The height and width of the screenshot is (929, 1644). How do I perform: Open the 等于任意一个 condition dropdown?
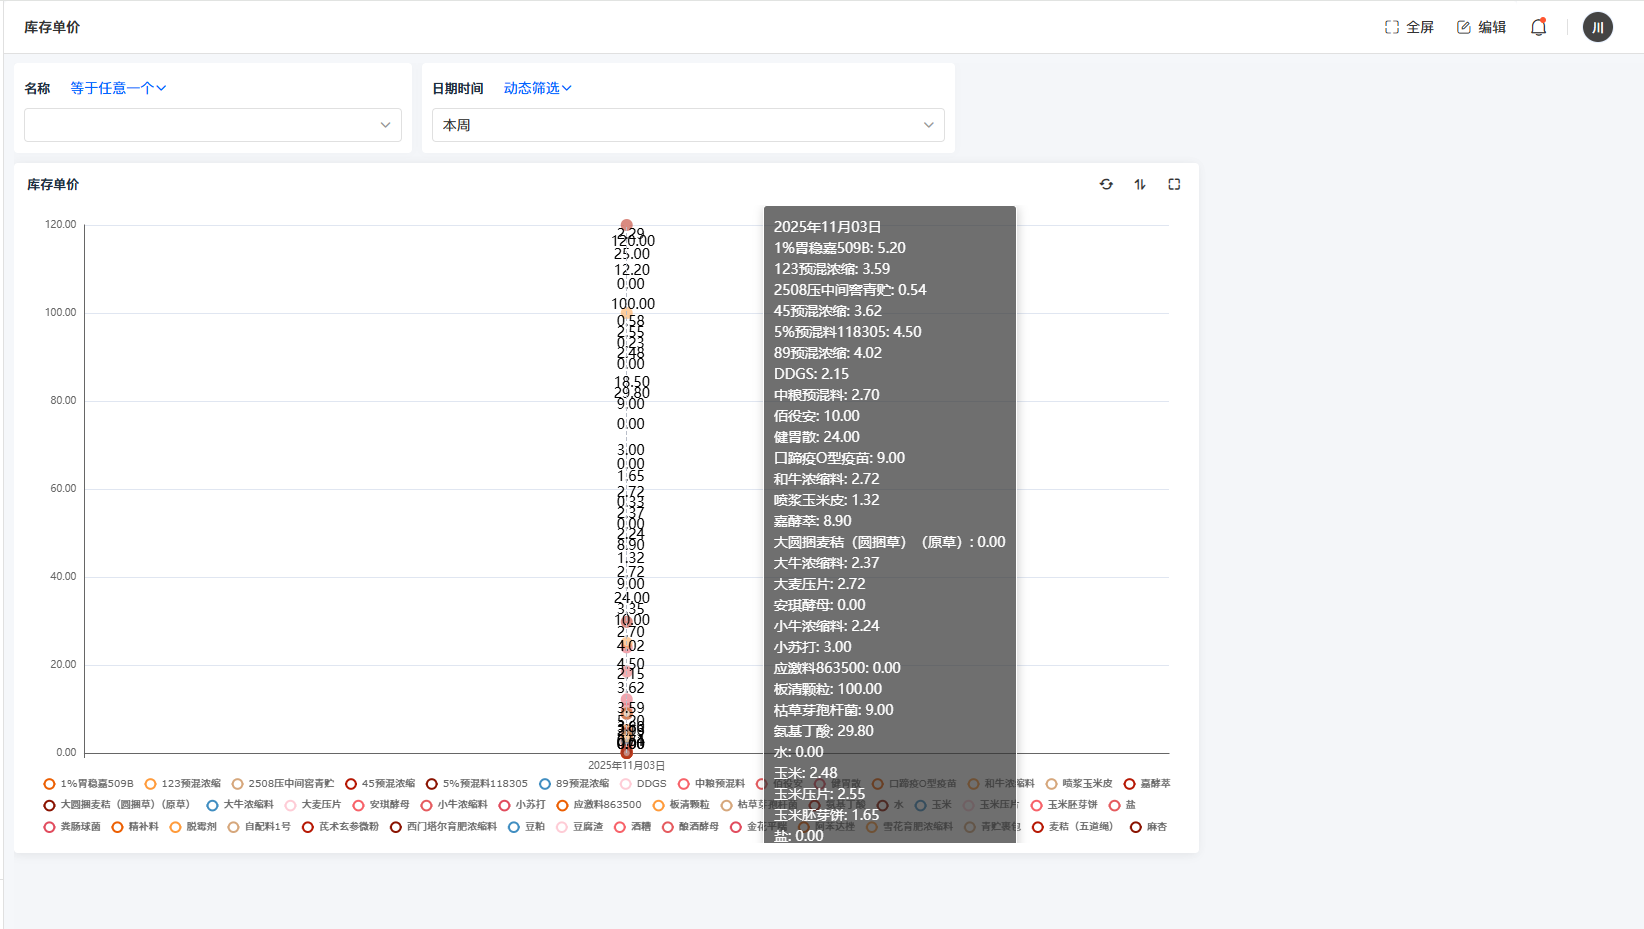click(x=118, y=88)
